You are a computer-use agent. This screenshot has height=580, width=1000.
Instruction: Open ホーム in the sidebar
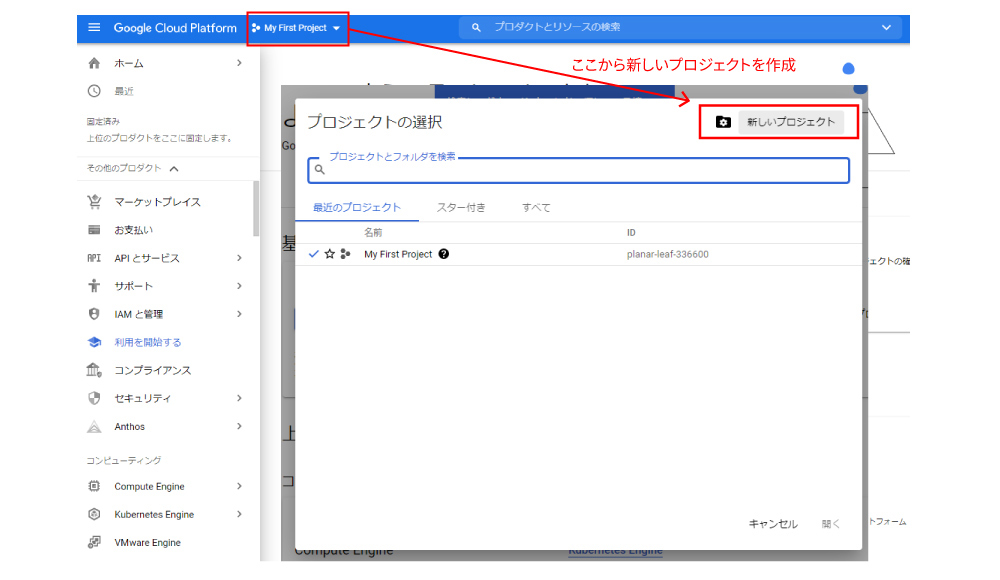pyautogui.click(x=129, y=63)
